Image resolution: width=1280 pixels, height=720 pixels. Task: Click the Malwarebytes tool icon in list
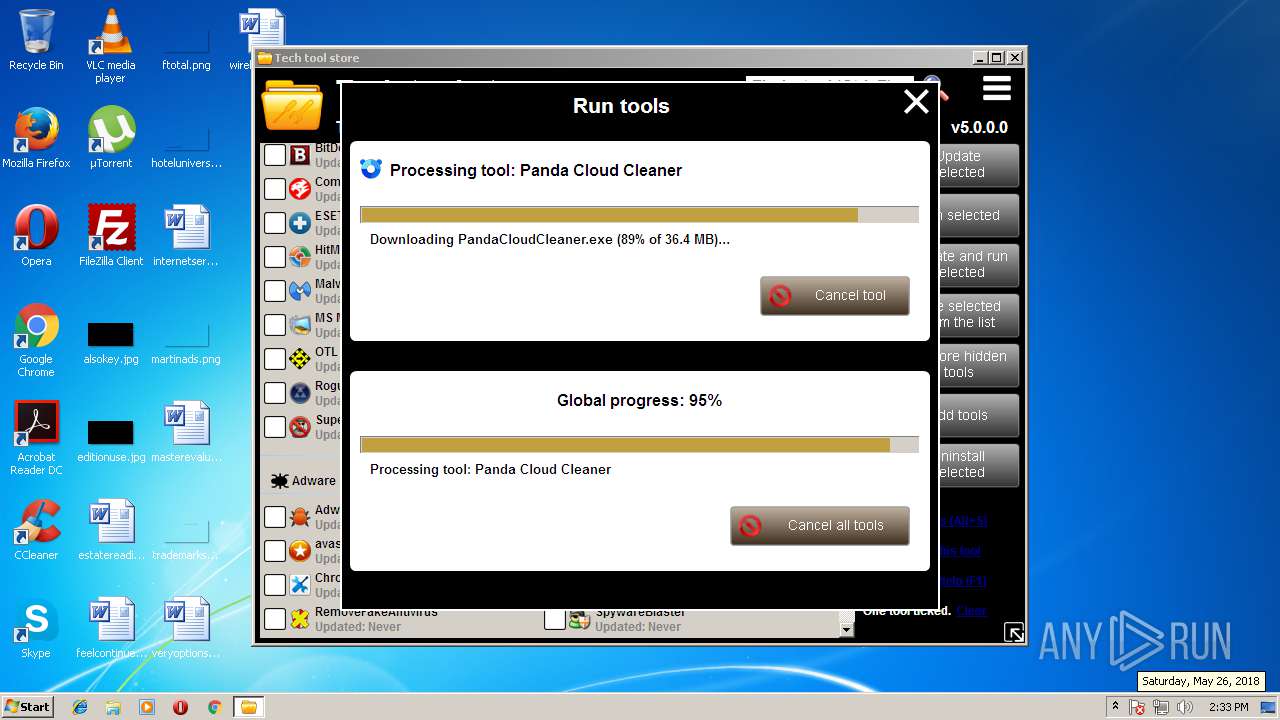click(300, 291)
